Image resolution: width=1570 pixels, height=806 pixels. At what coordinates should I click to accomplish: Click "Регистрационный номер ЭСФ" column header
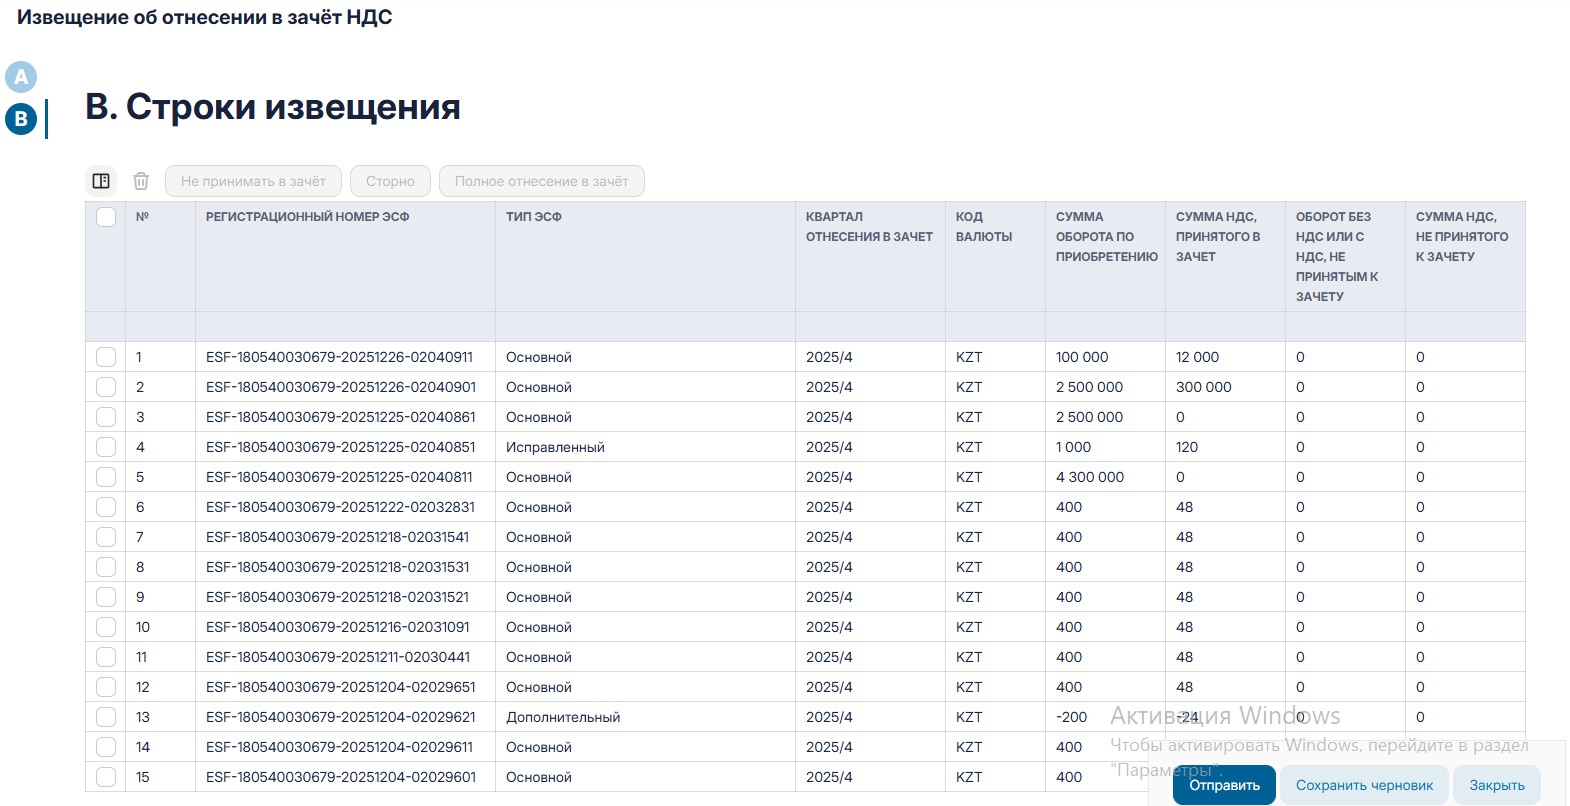[x=307, y=217]
